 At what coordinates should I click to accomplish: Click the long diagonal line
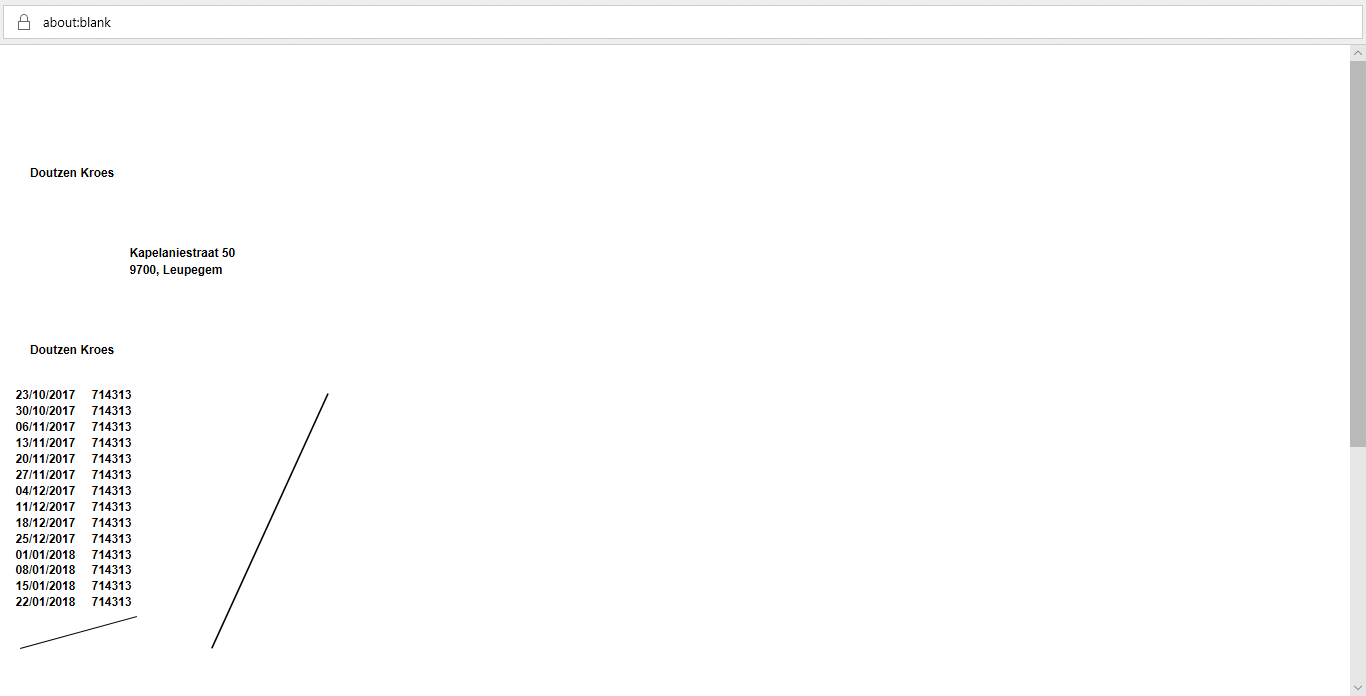(270, 521)
